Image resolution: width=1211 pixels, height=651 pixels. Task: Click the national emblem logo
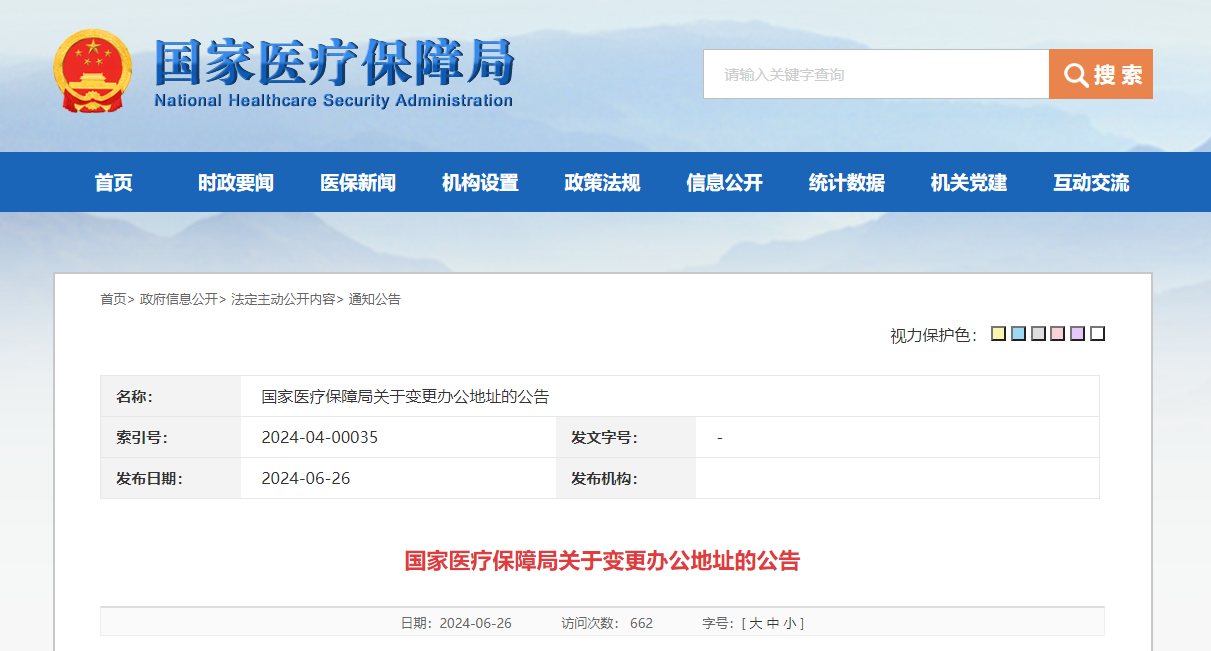click(x=92, y=71)
